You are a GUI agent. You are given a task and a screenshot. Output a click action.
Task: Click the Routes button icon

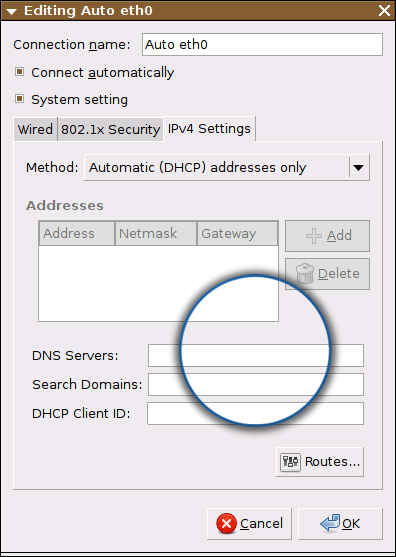[290, 462]
